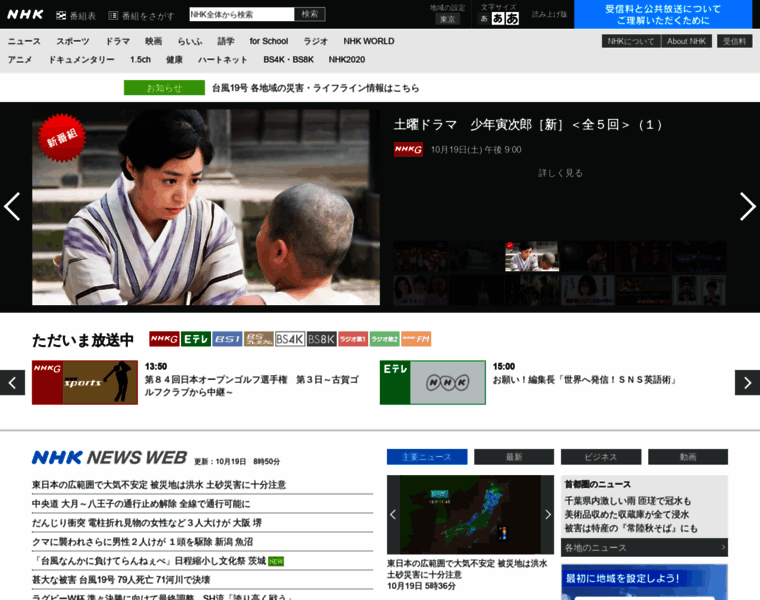This screenshot has width=760, height=600.
Task: Select the Eテレ channel icon
Action: [x=196, y=339]
